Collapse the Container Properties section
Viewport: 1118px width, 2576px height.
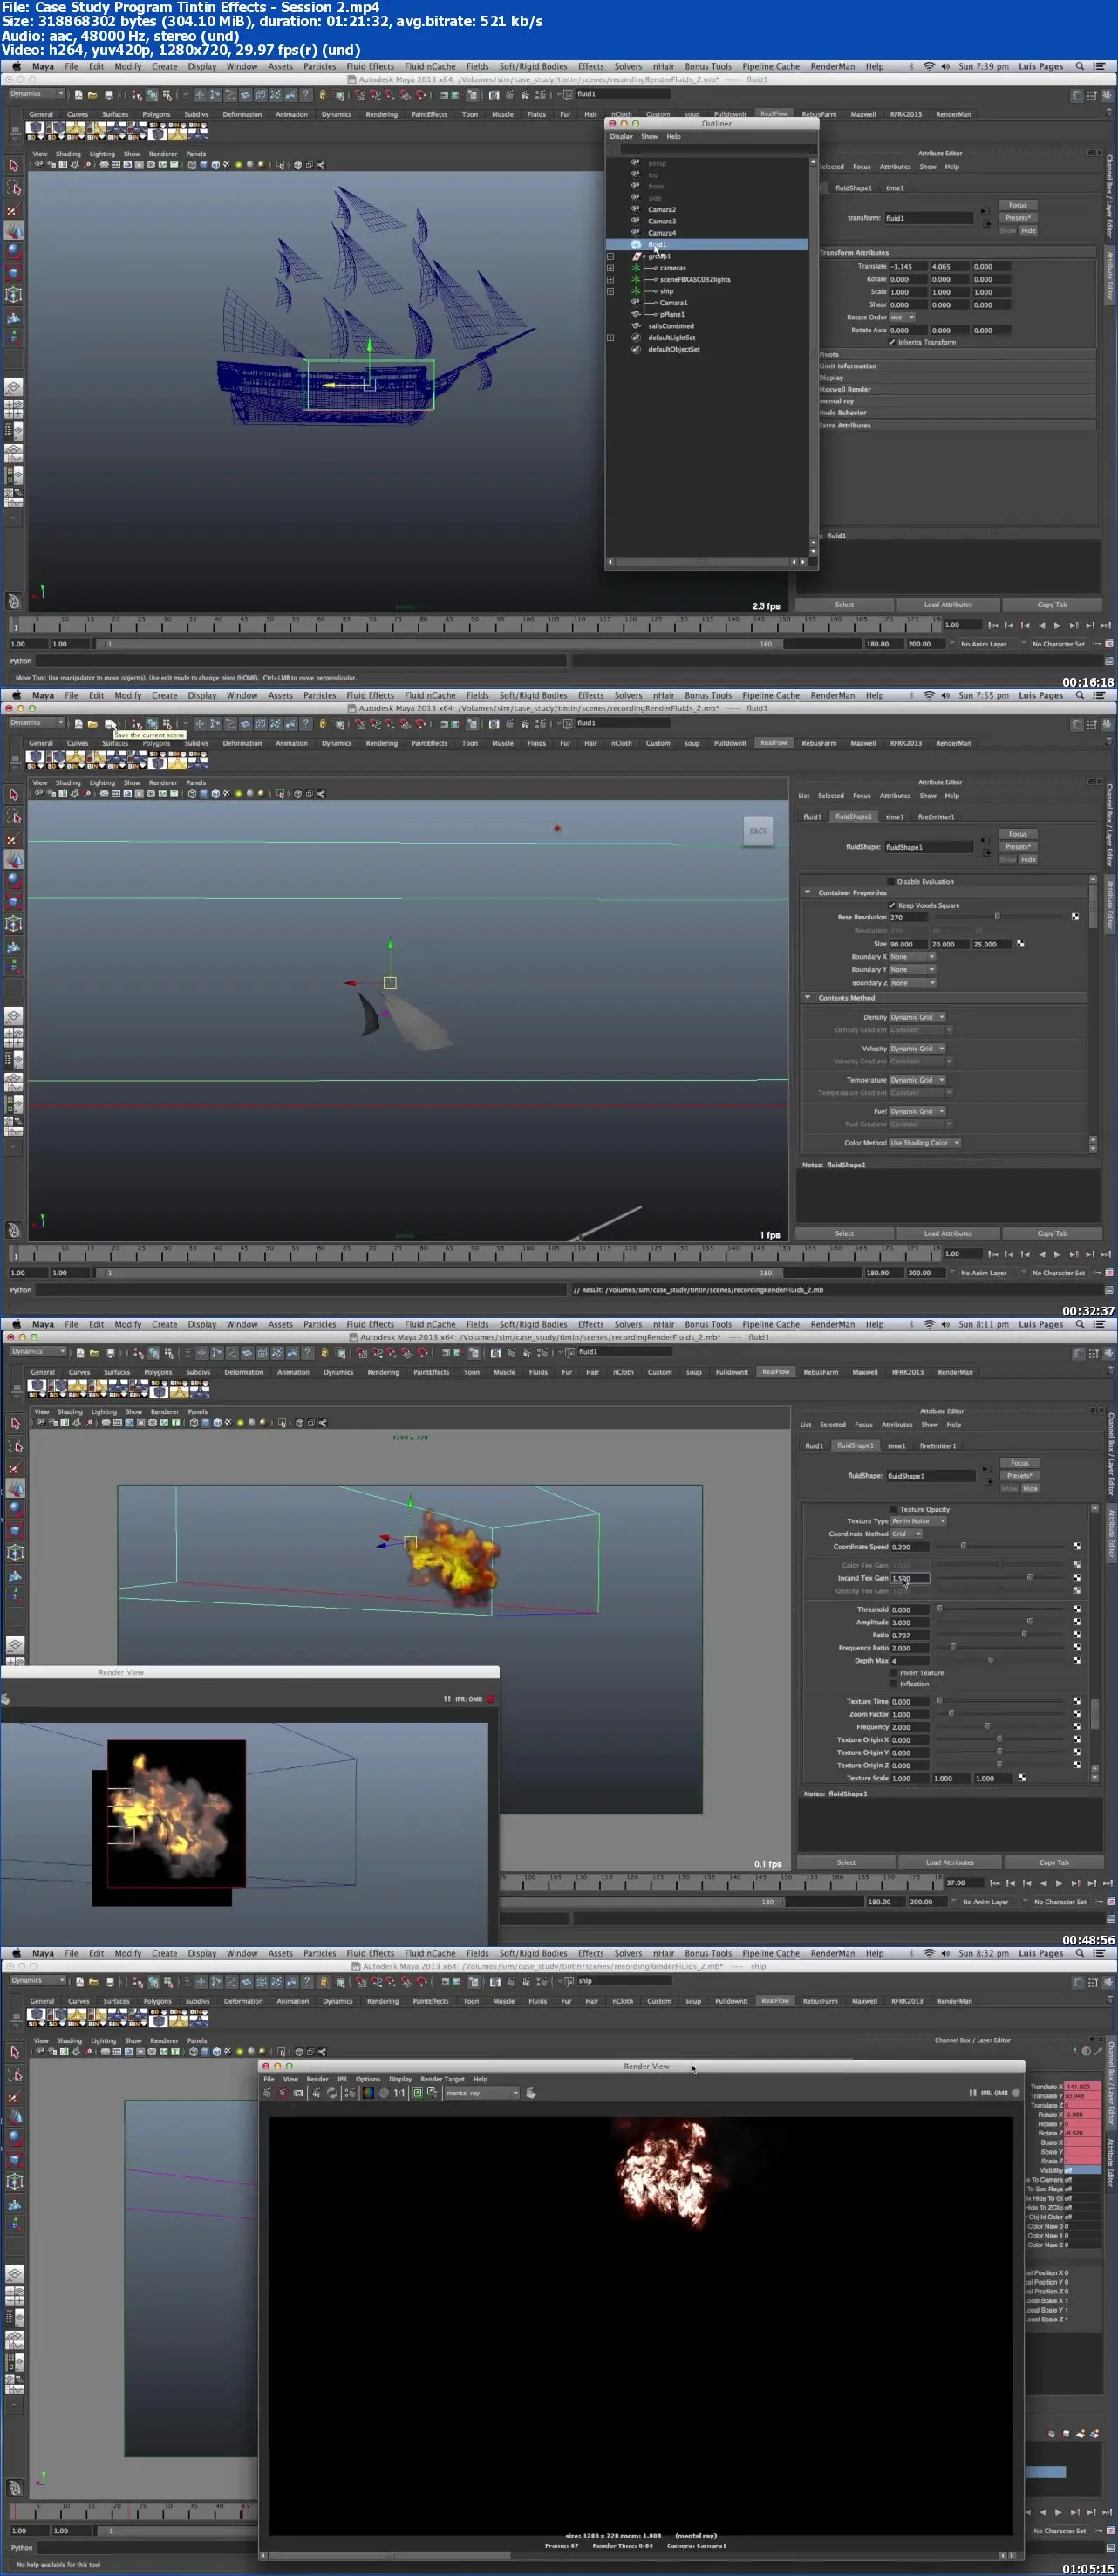(808, 892)
